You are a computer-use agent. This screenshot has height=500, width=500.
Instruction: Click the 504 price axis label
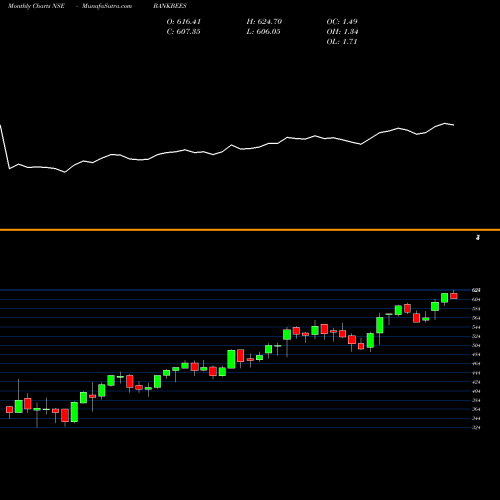pyautogui.click(x=476, y=345)
